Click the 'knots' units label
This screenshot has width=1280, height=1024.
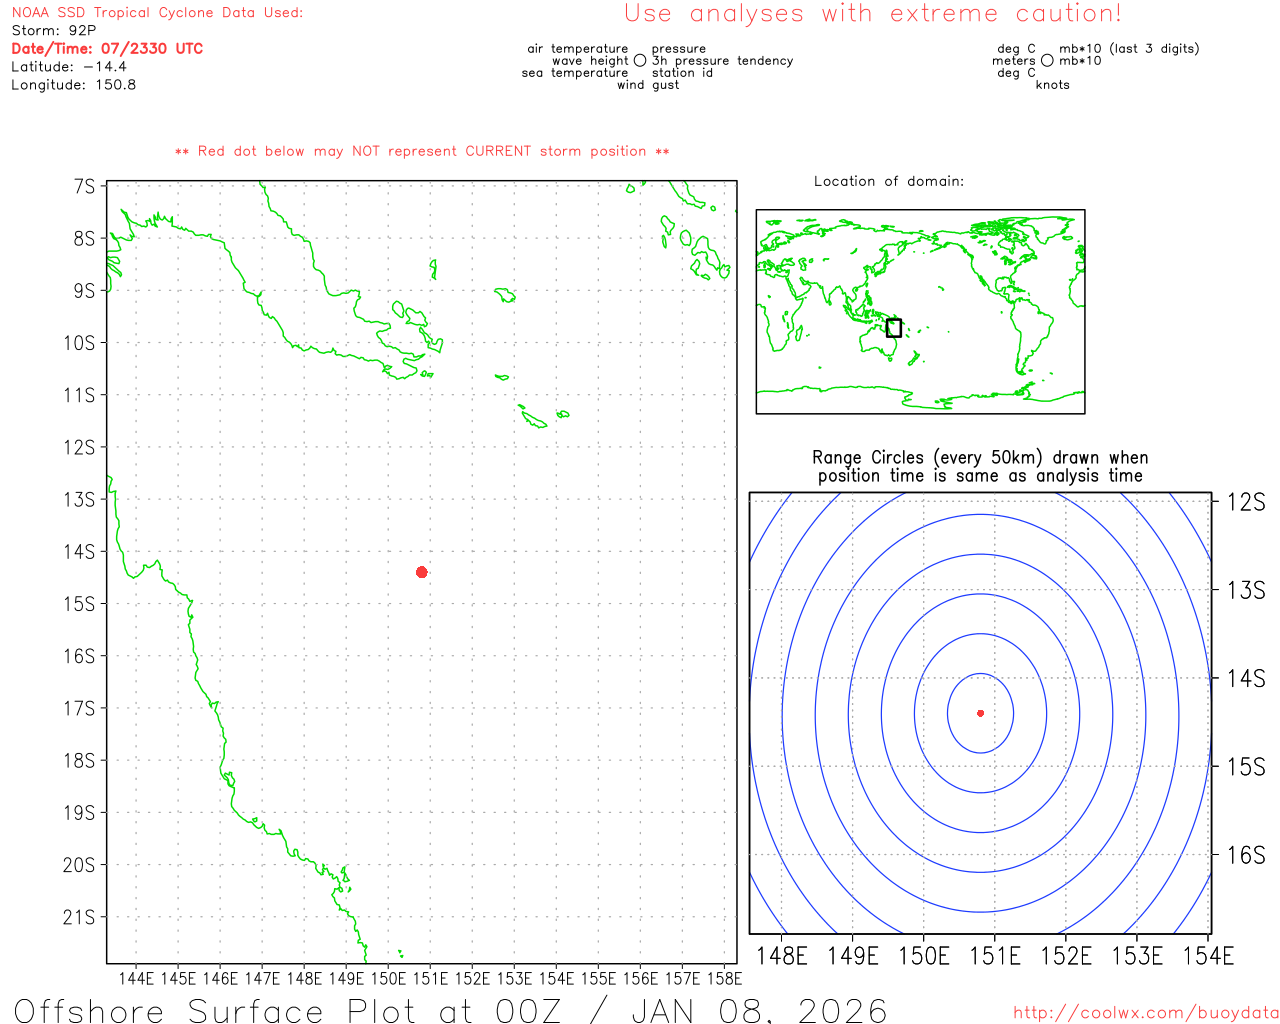click(x=1053, y=85)
